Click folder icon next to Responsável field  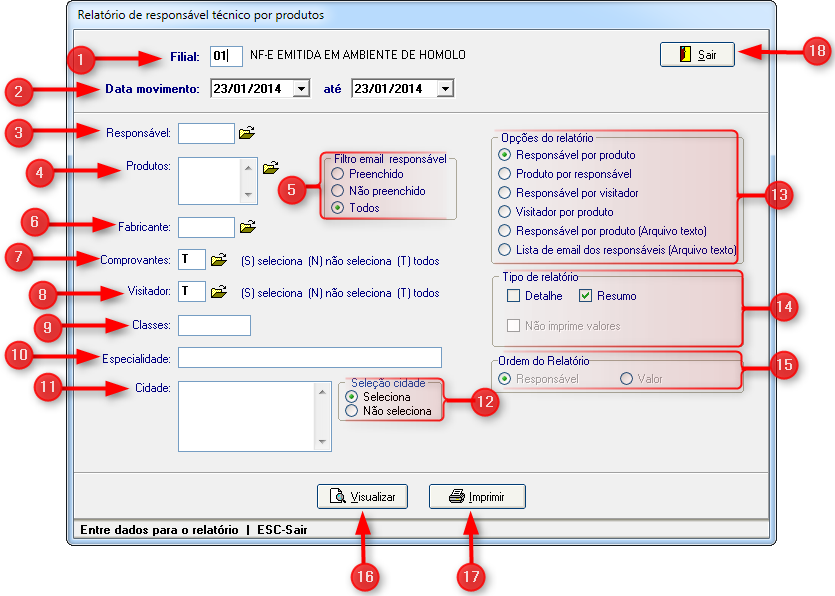pos(247,132)
